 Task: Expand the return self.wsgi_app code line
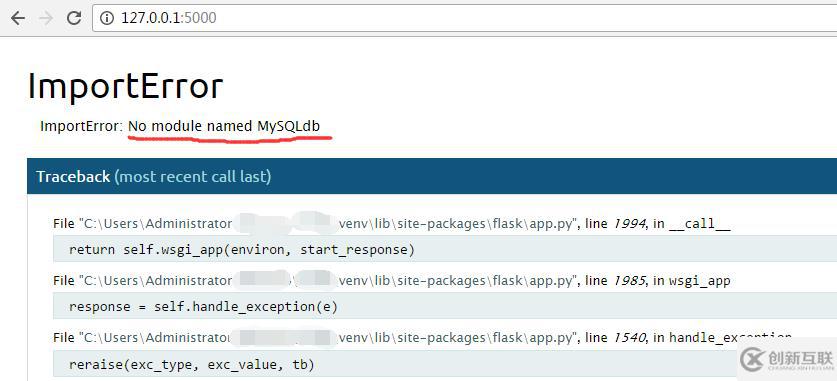[x=445, y=249]
